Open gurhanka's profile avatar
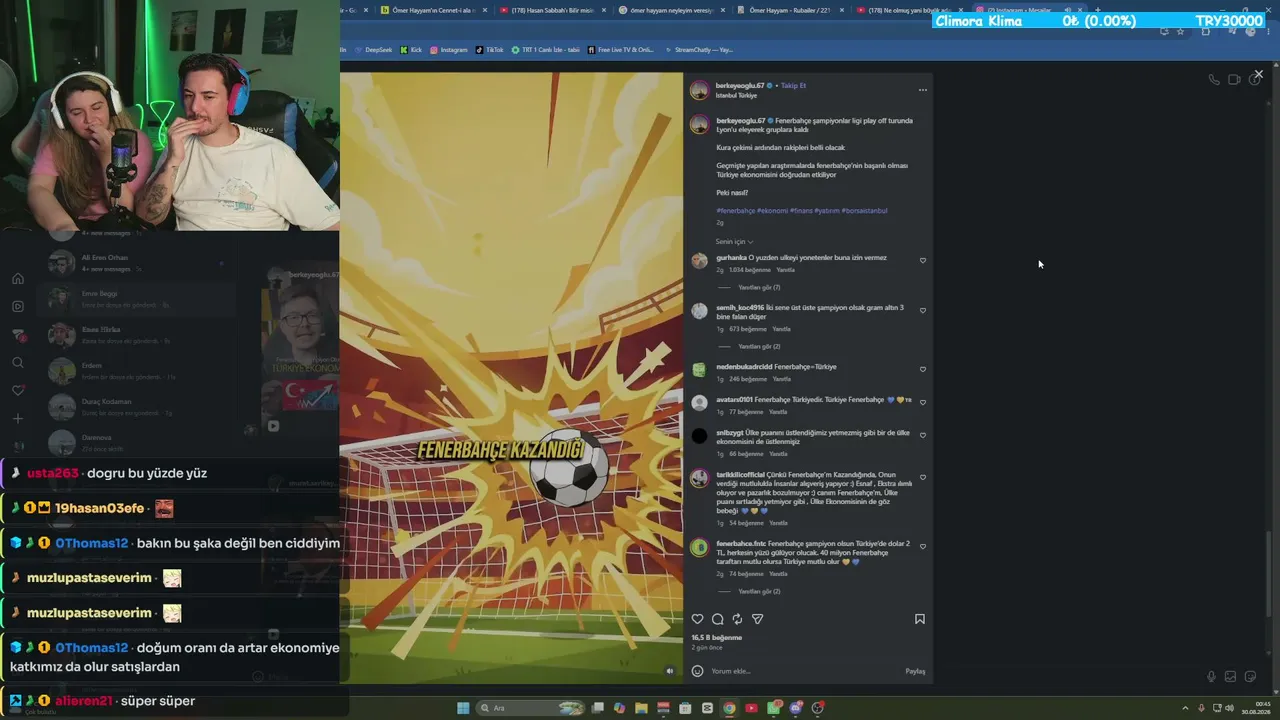This screenshot has width=1280, height=720. click(699, 261)
